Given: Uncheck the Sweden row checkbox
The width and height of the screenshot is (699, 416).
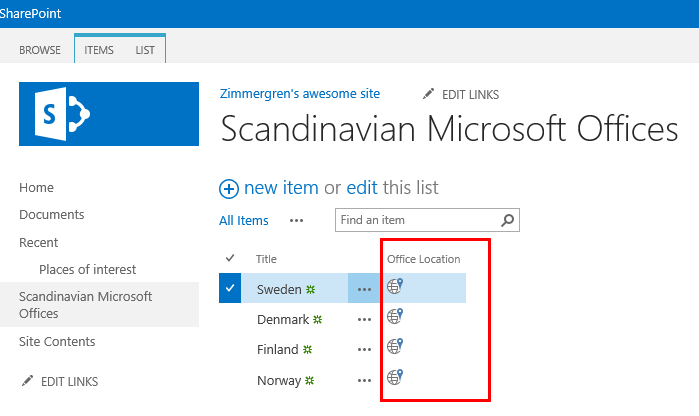Looking at the screenshot, I should [230, 288].
